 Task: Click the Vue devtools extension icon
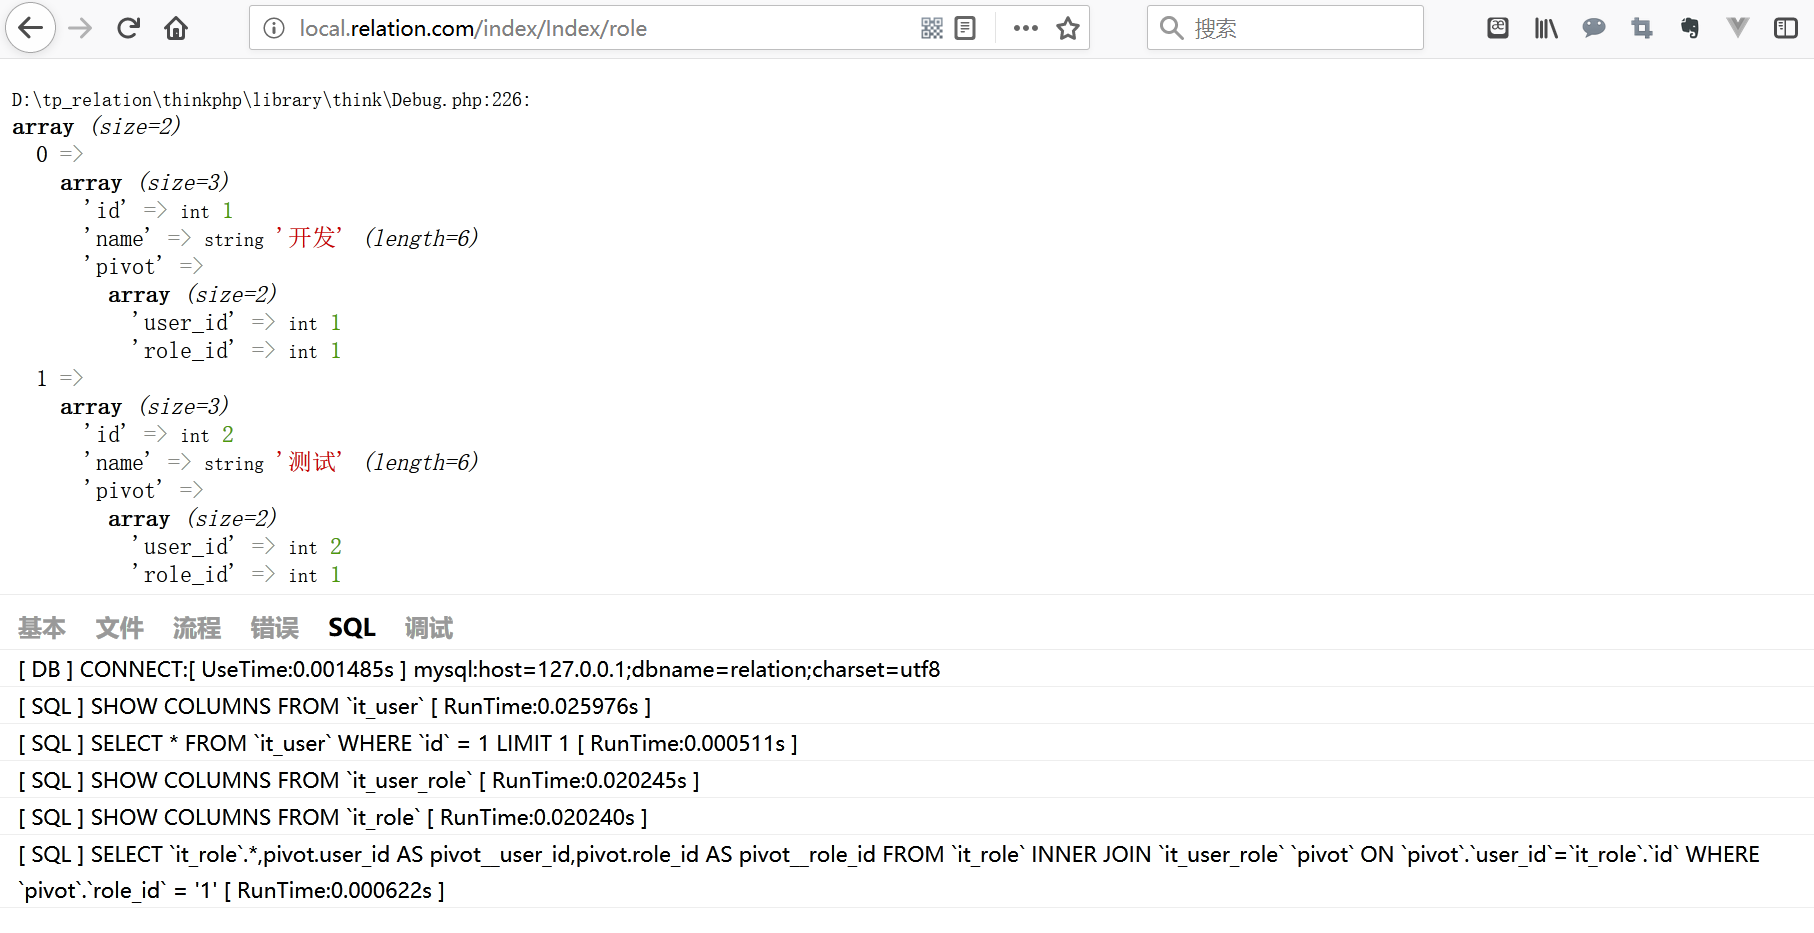click(1738, 28)
